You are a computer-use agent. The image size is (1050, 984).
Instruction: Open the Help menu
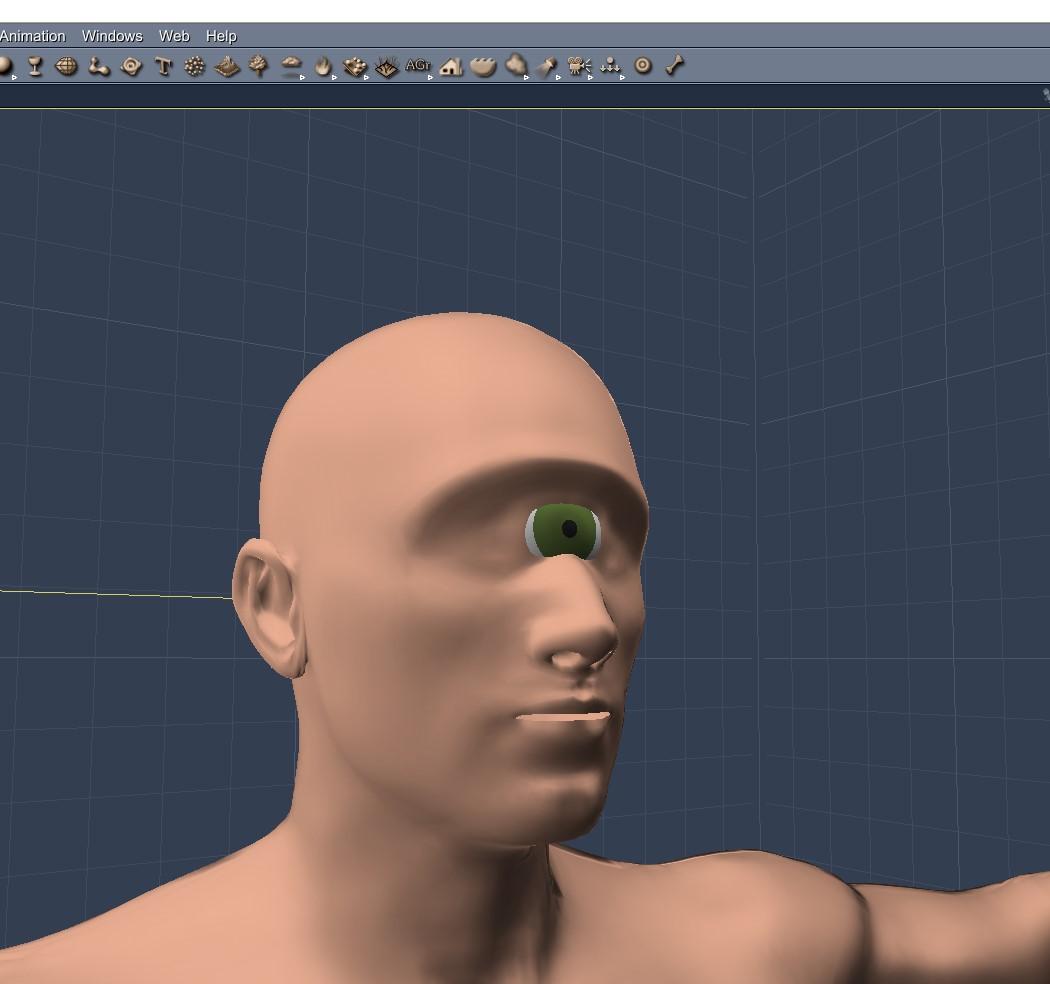221,36
